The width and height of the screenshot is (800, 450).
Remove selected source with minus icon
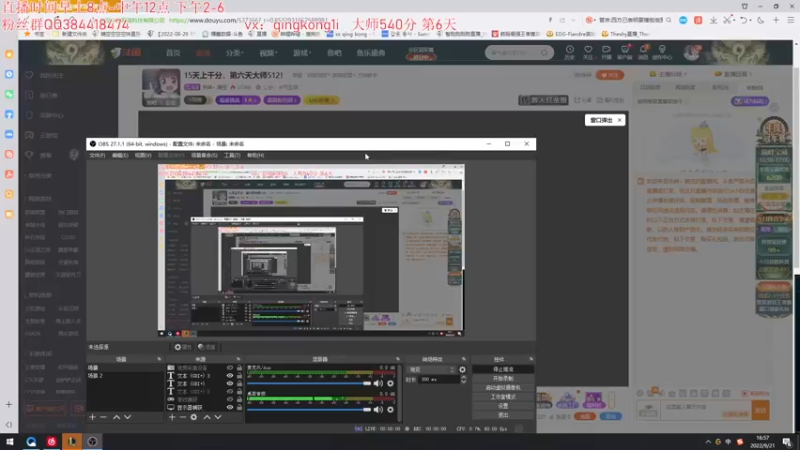[183, 417]
